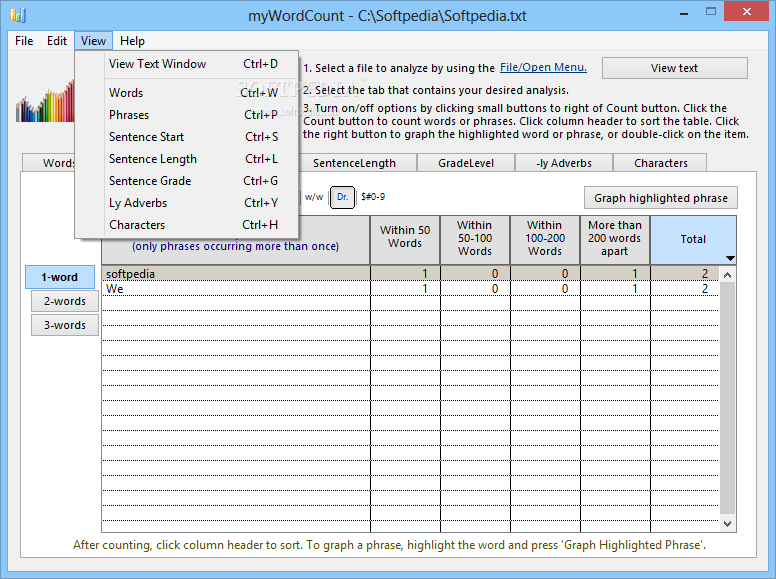
Task: Close the open View menu
Action: (94, 41)
